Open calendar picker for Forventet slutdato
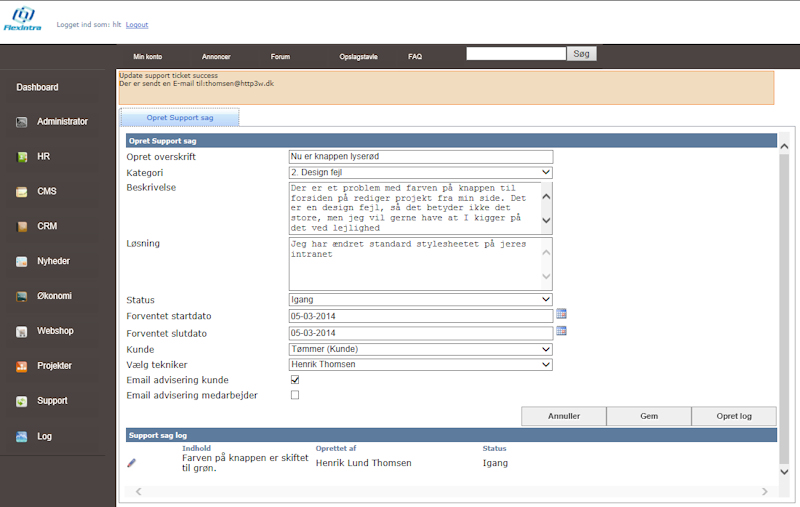Image resolution: width=800 pixels, height=507 pixels. pos(561,331)
